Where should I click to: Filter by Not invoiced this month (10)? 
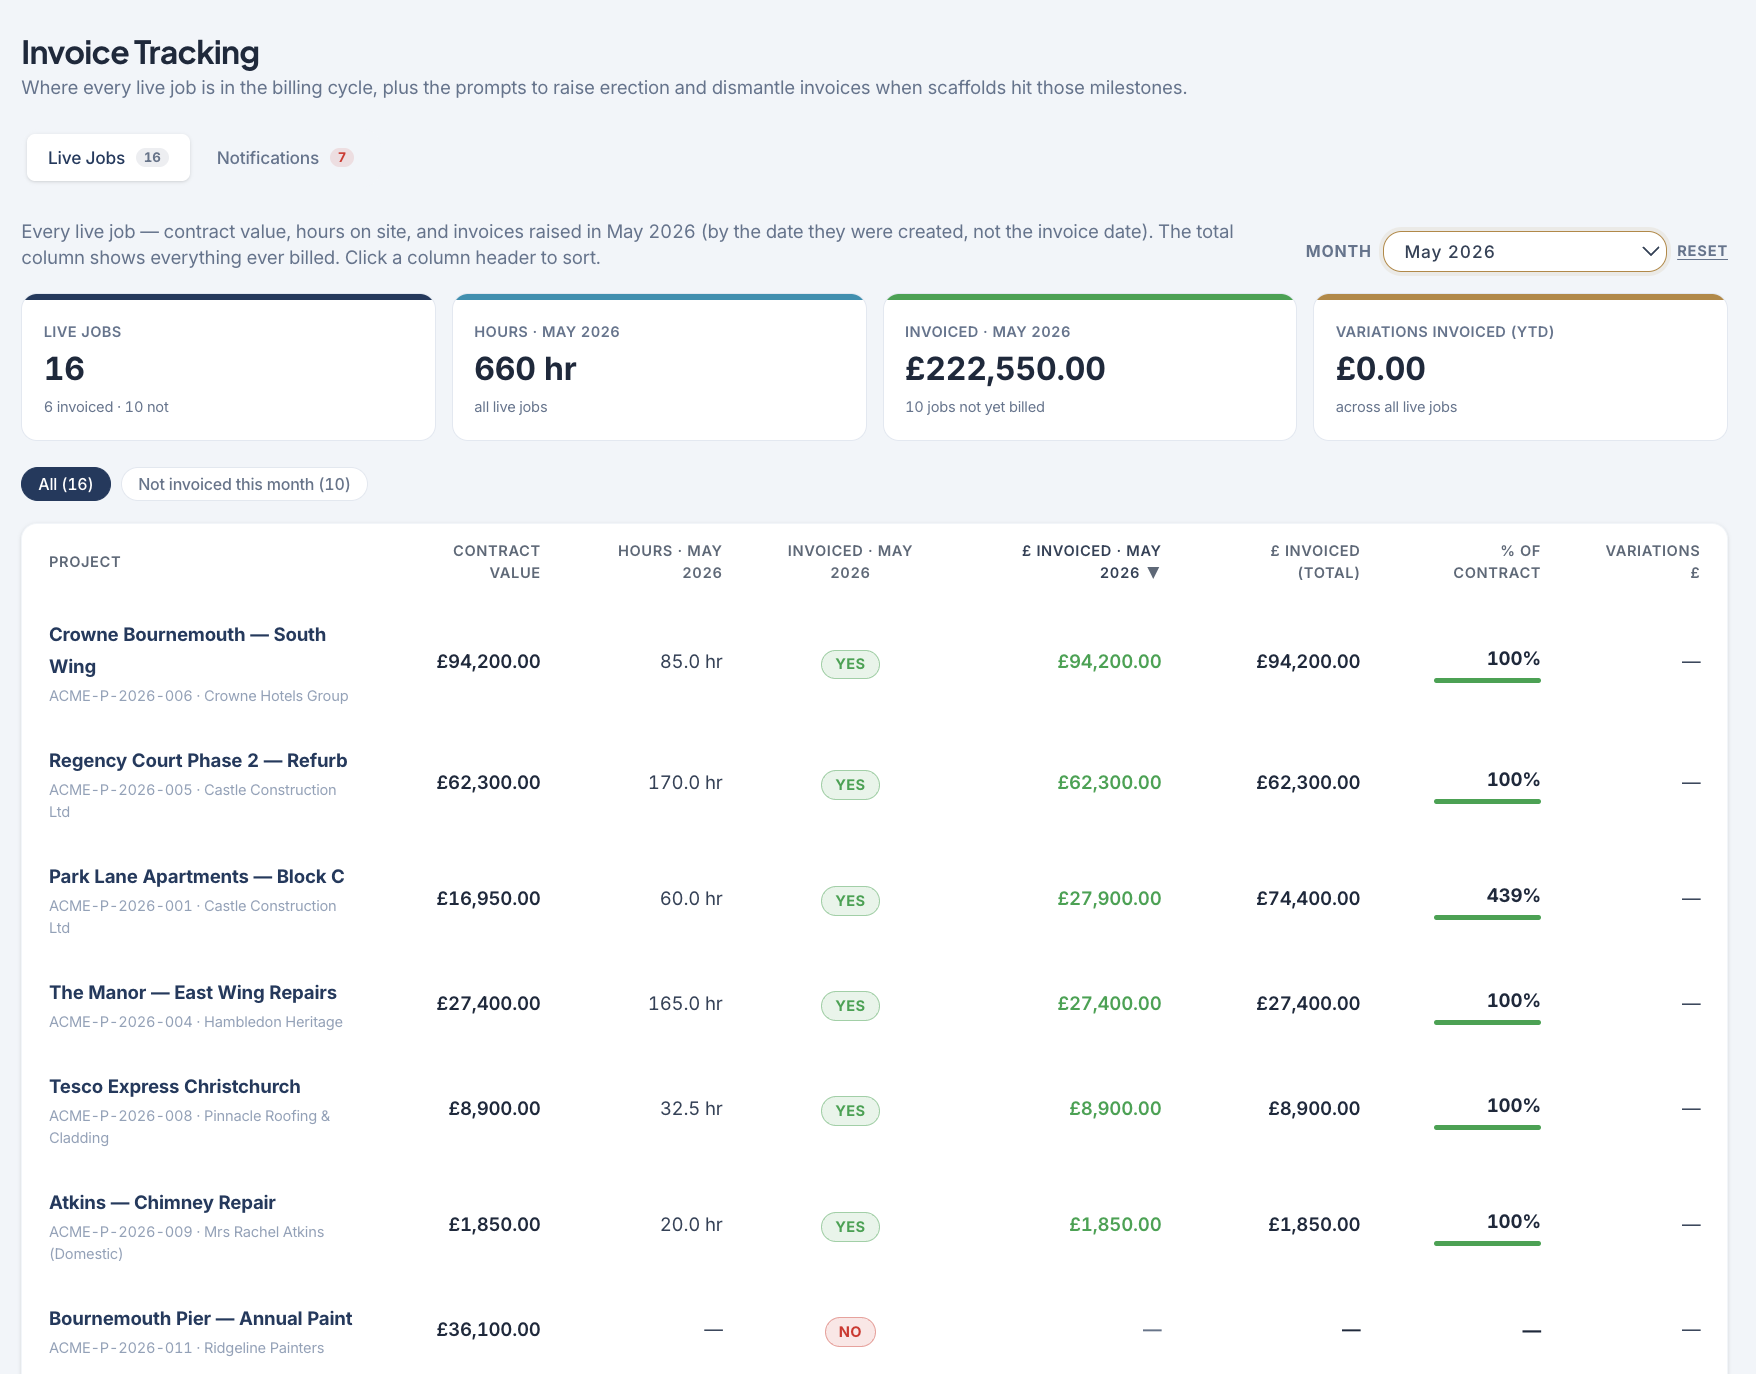click(x=244, y=484)
